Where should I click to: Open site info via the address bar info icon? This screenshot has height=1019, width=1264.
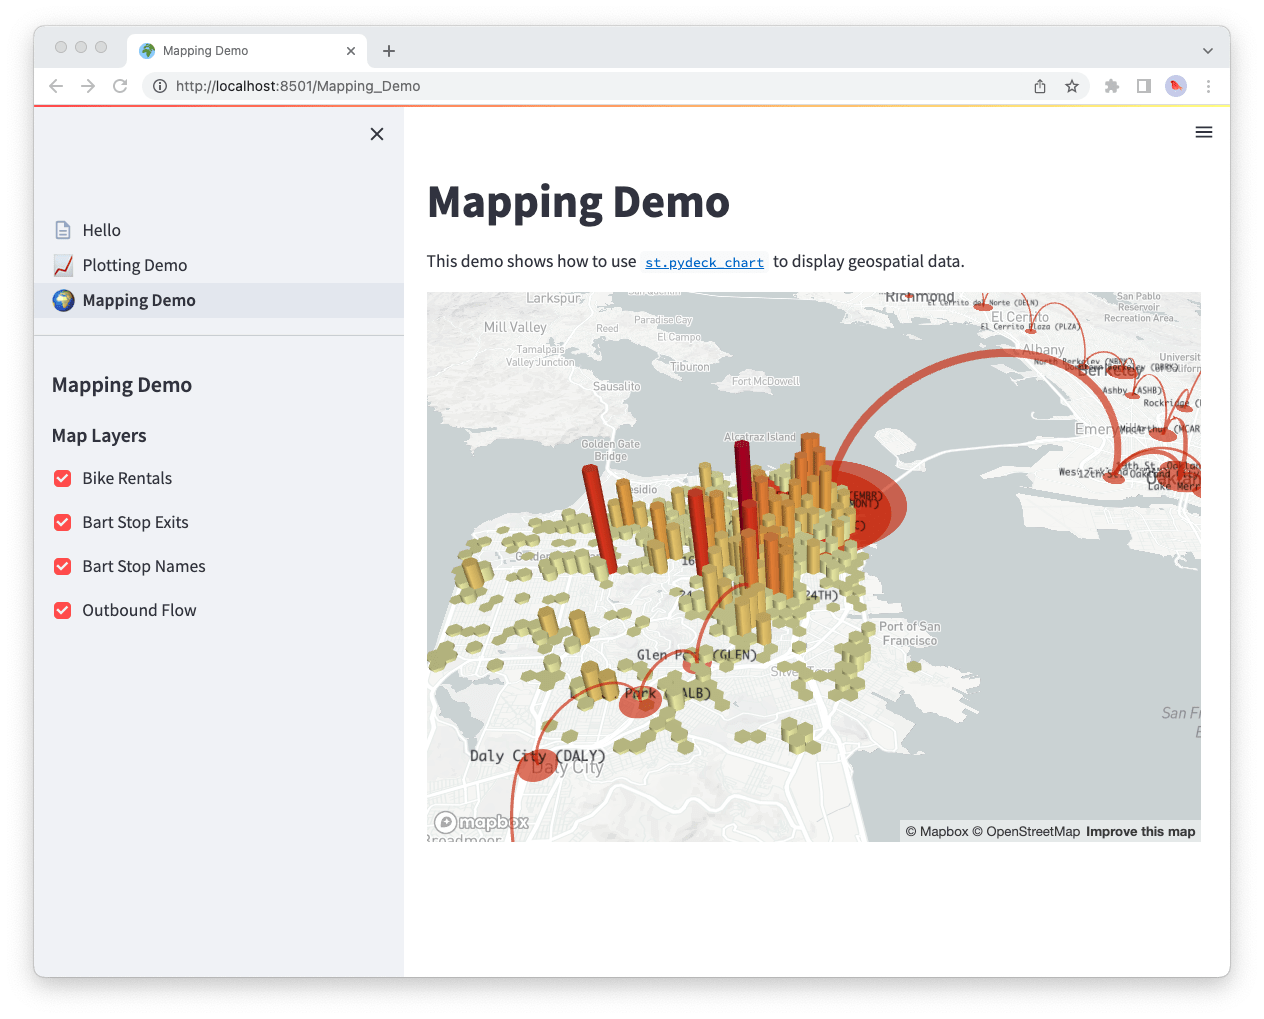click(x=159, y=86)
